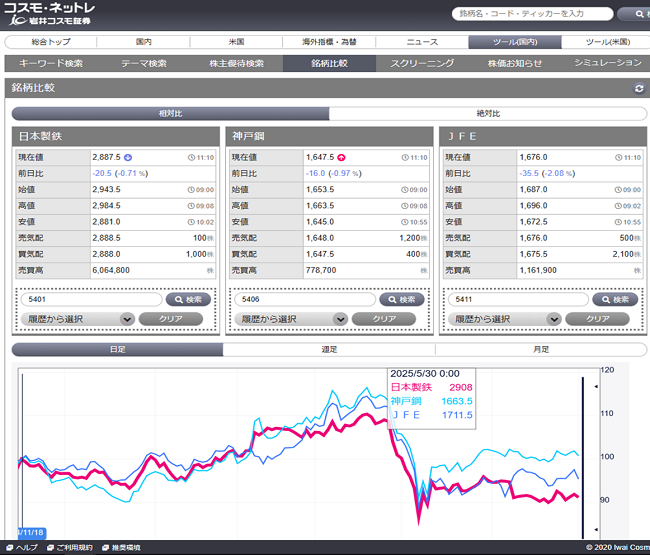Viewport: 650px width, 555px height.
Task: Click the 推奨環境 footer link
Action: [126, 548]
